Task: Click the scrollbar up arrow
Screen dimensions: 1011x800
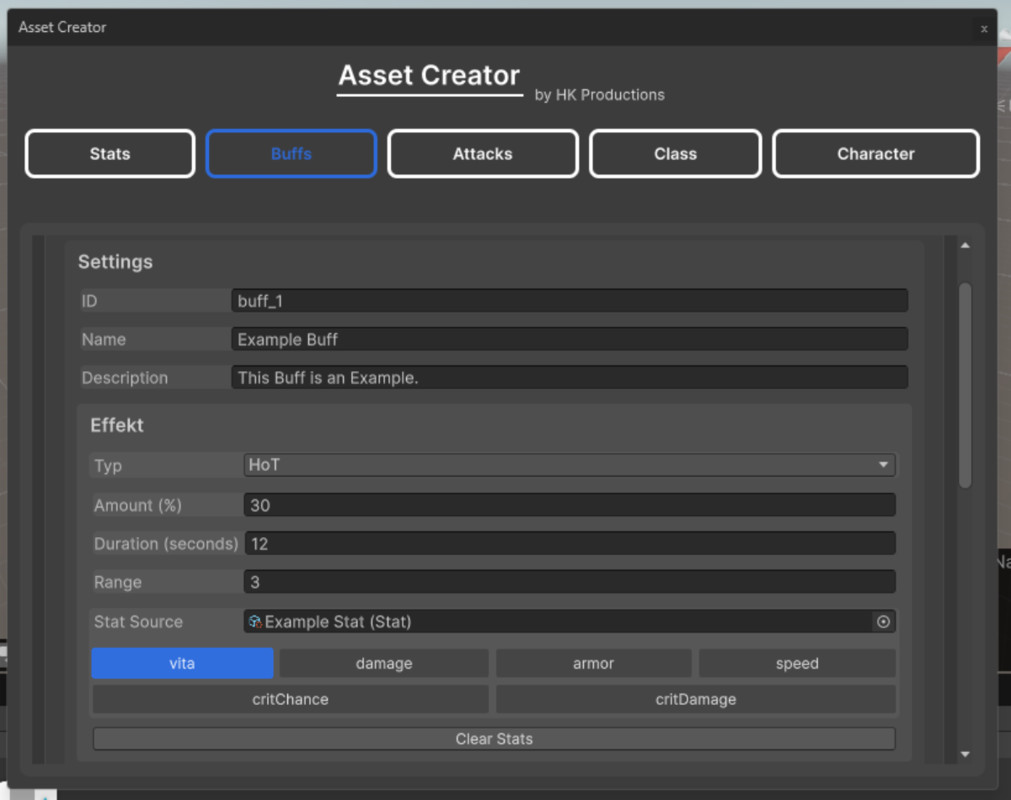Action: point(963,243)
